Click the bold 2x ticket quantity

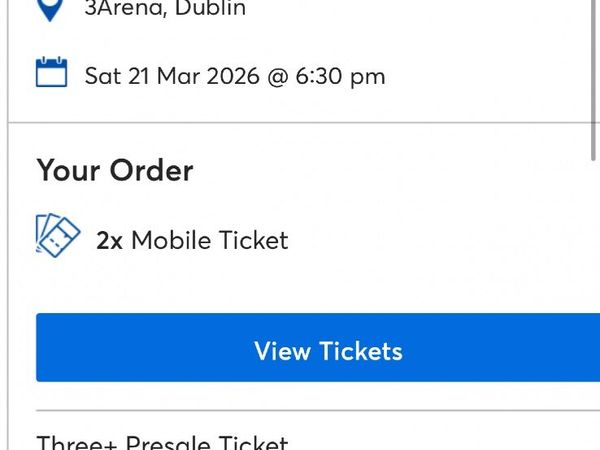(109, 240)
